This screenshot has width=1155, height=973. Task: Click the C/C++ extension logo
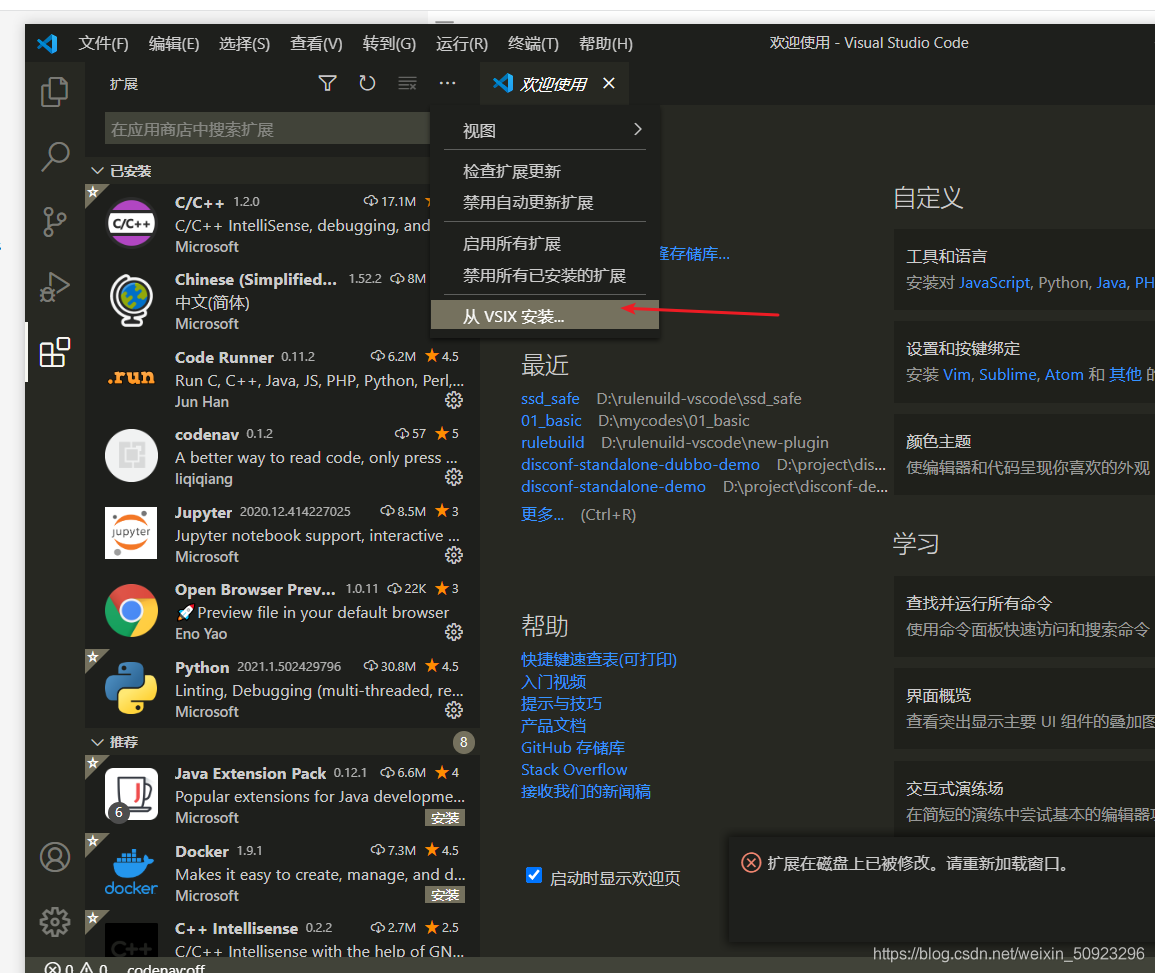(131, 223)
